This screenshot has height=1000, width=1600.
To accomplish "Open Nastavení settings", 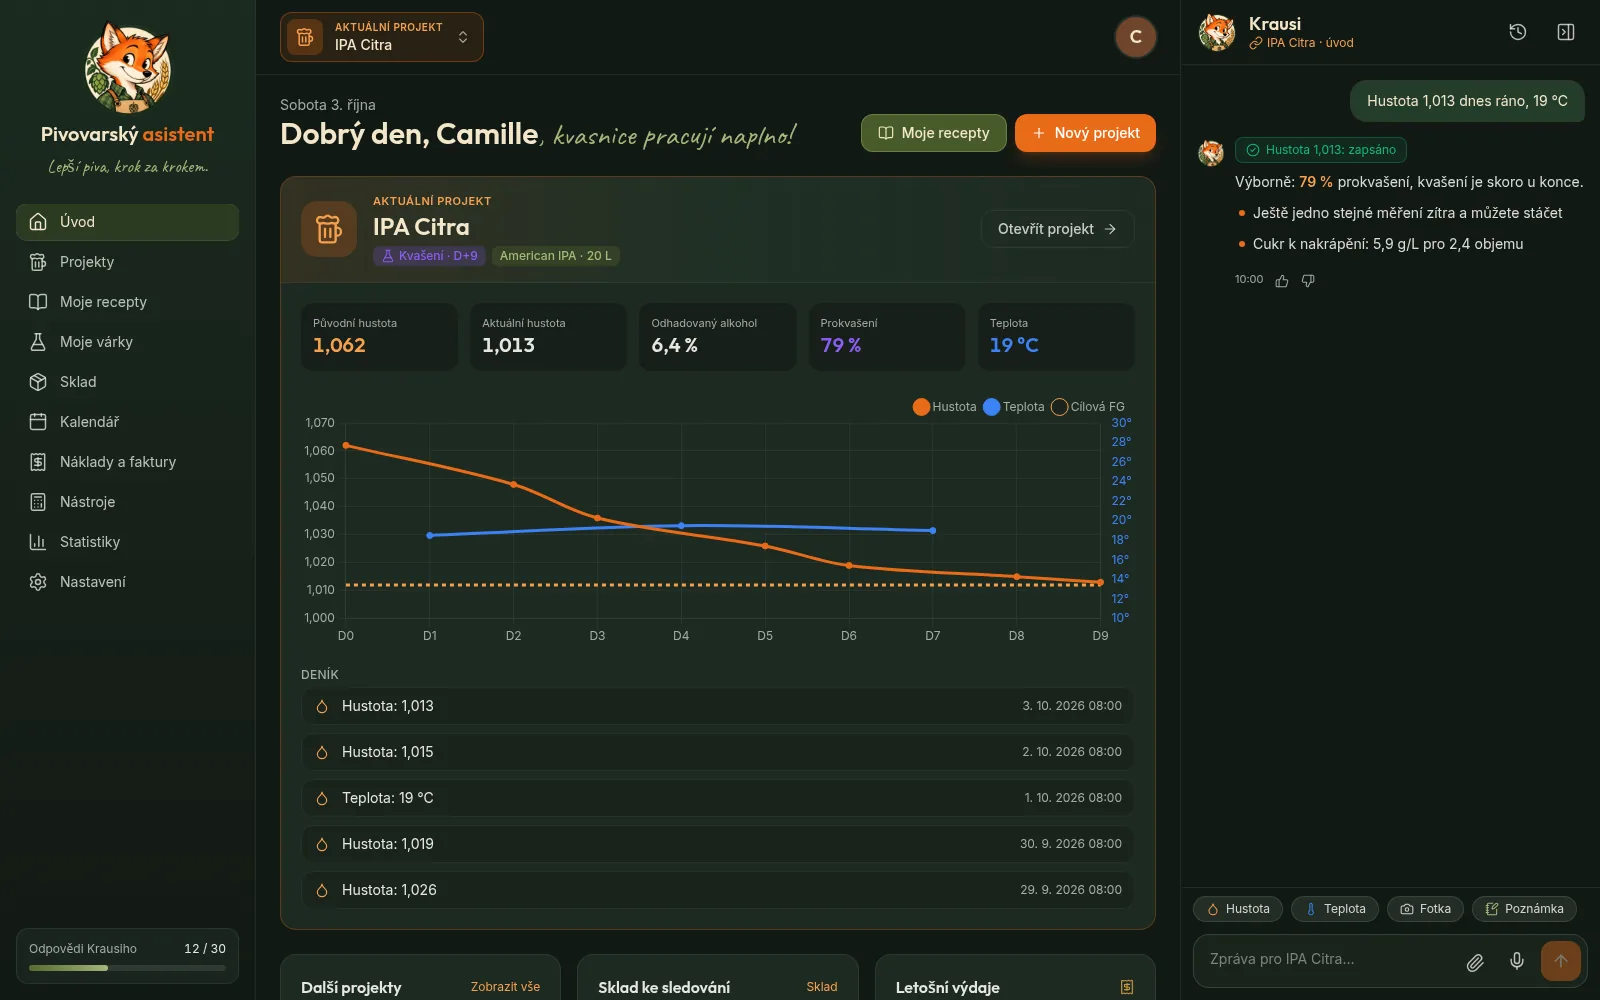I will 127,582.
